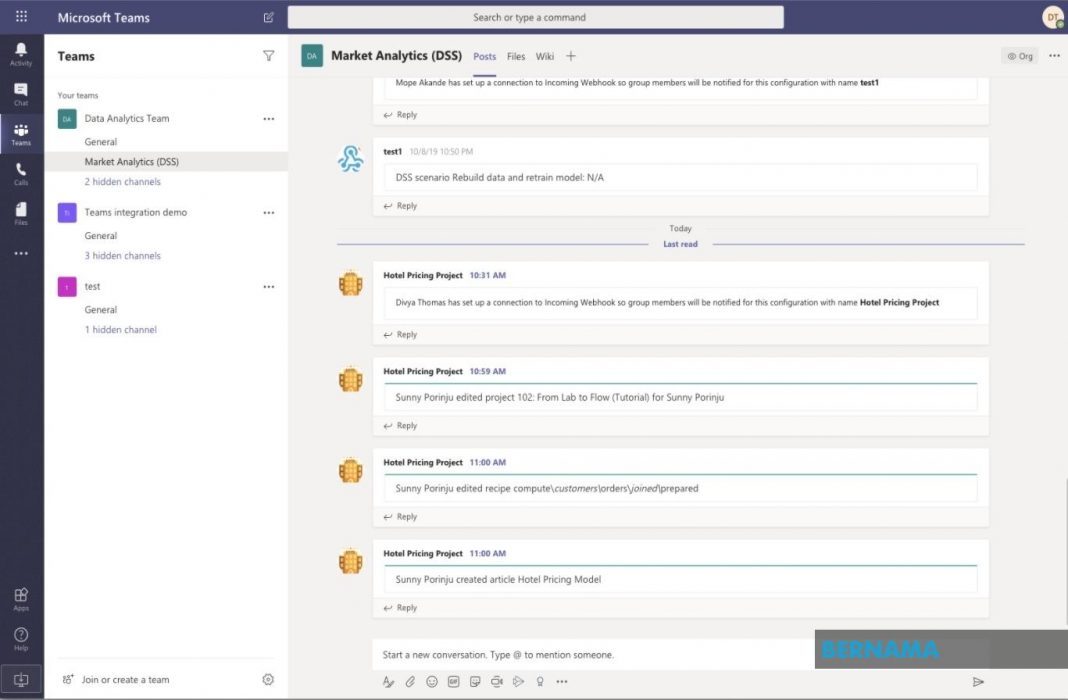Expand 2 hidden channels under Data Analytics
Viewport: 1068px width, 700px height.
coord(122,182)
